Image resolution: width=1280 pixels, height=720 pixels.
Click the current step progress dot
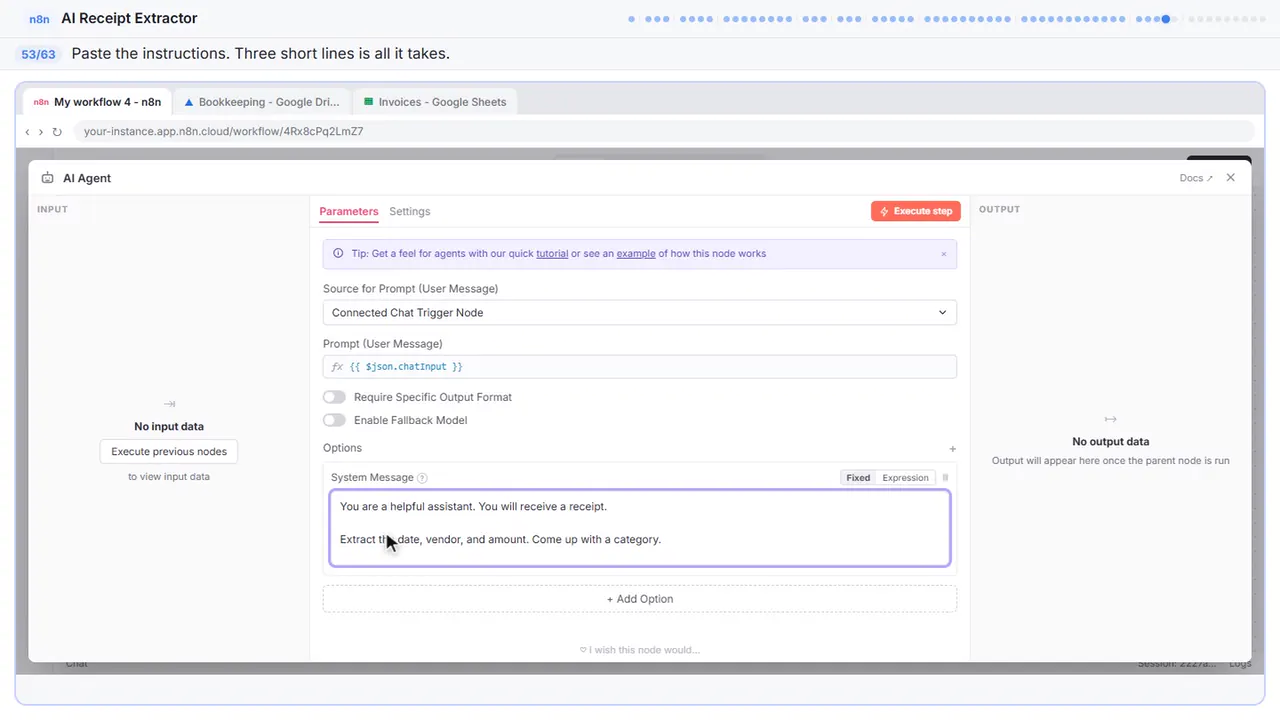(1166, 19)
